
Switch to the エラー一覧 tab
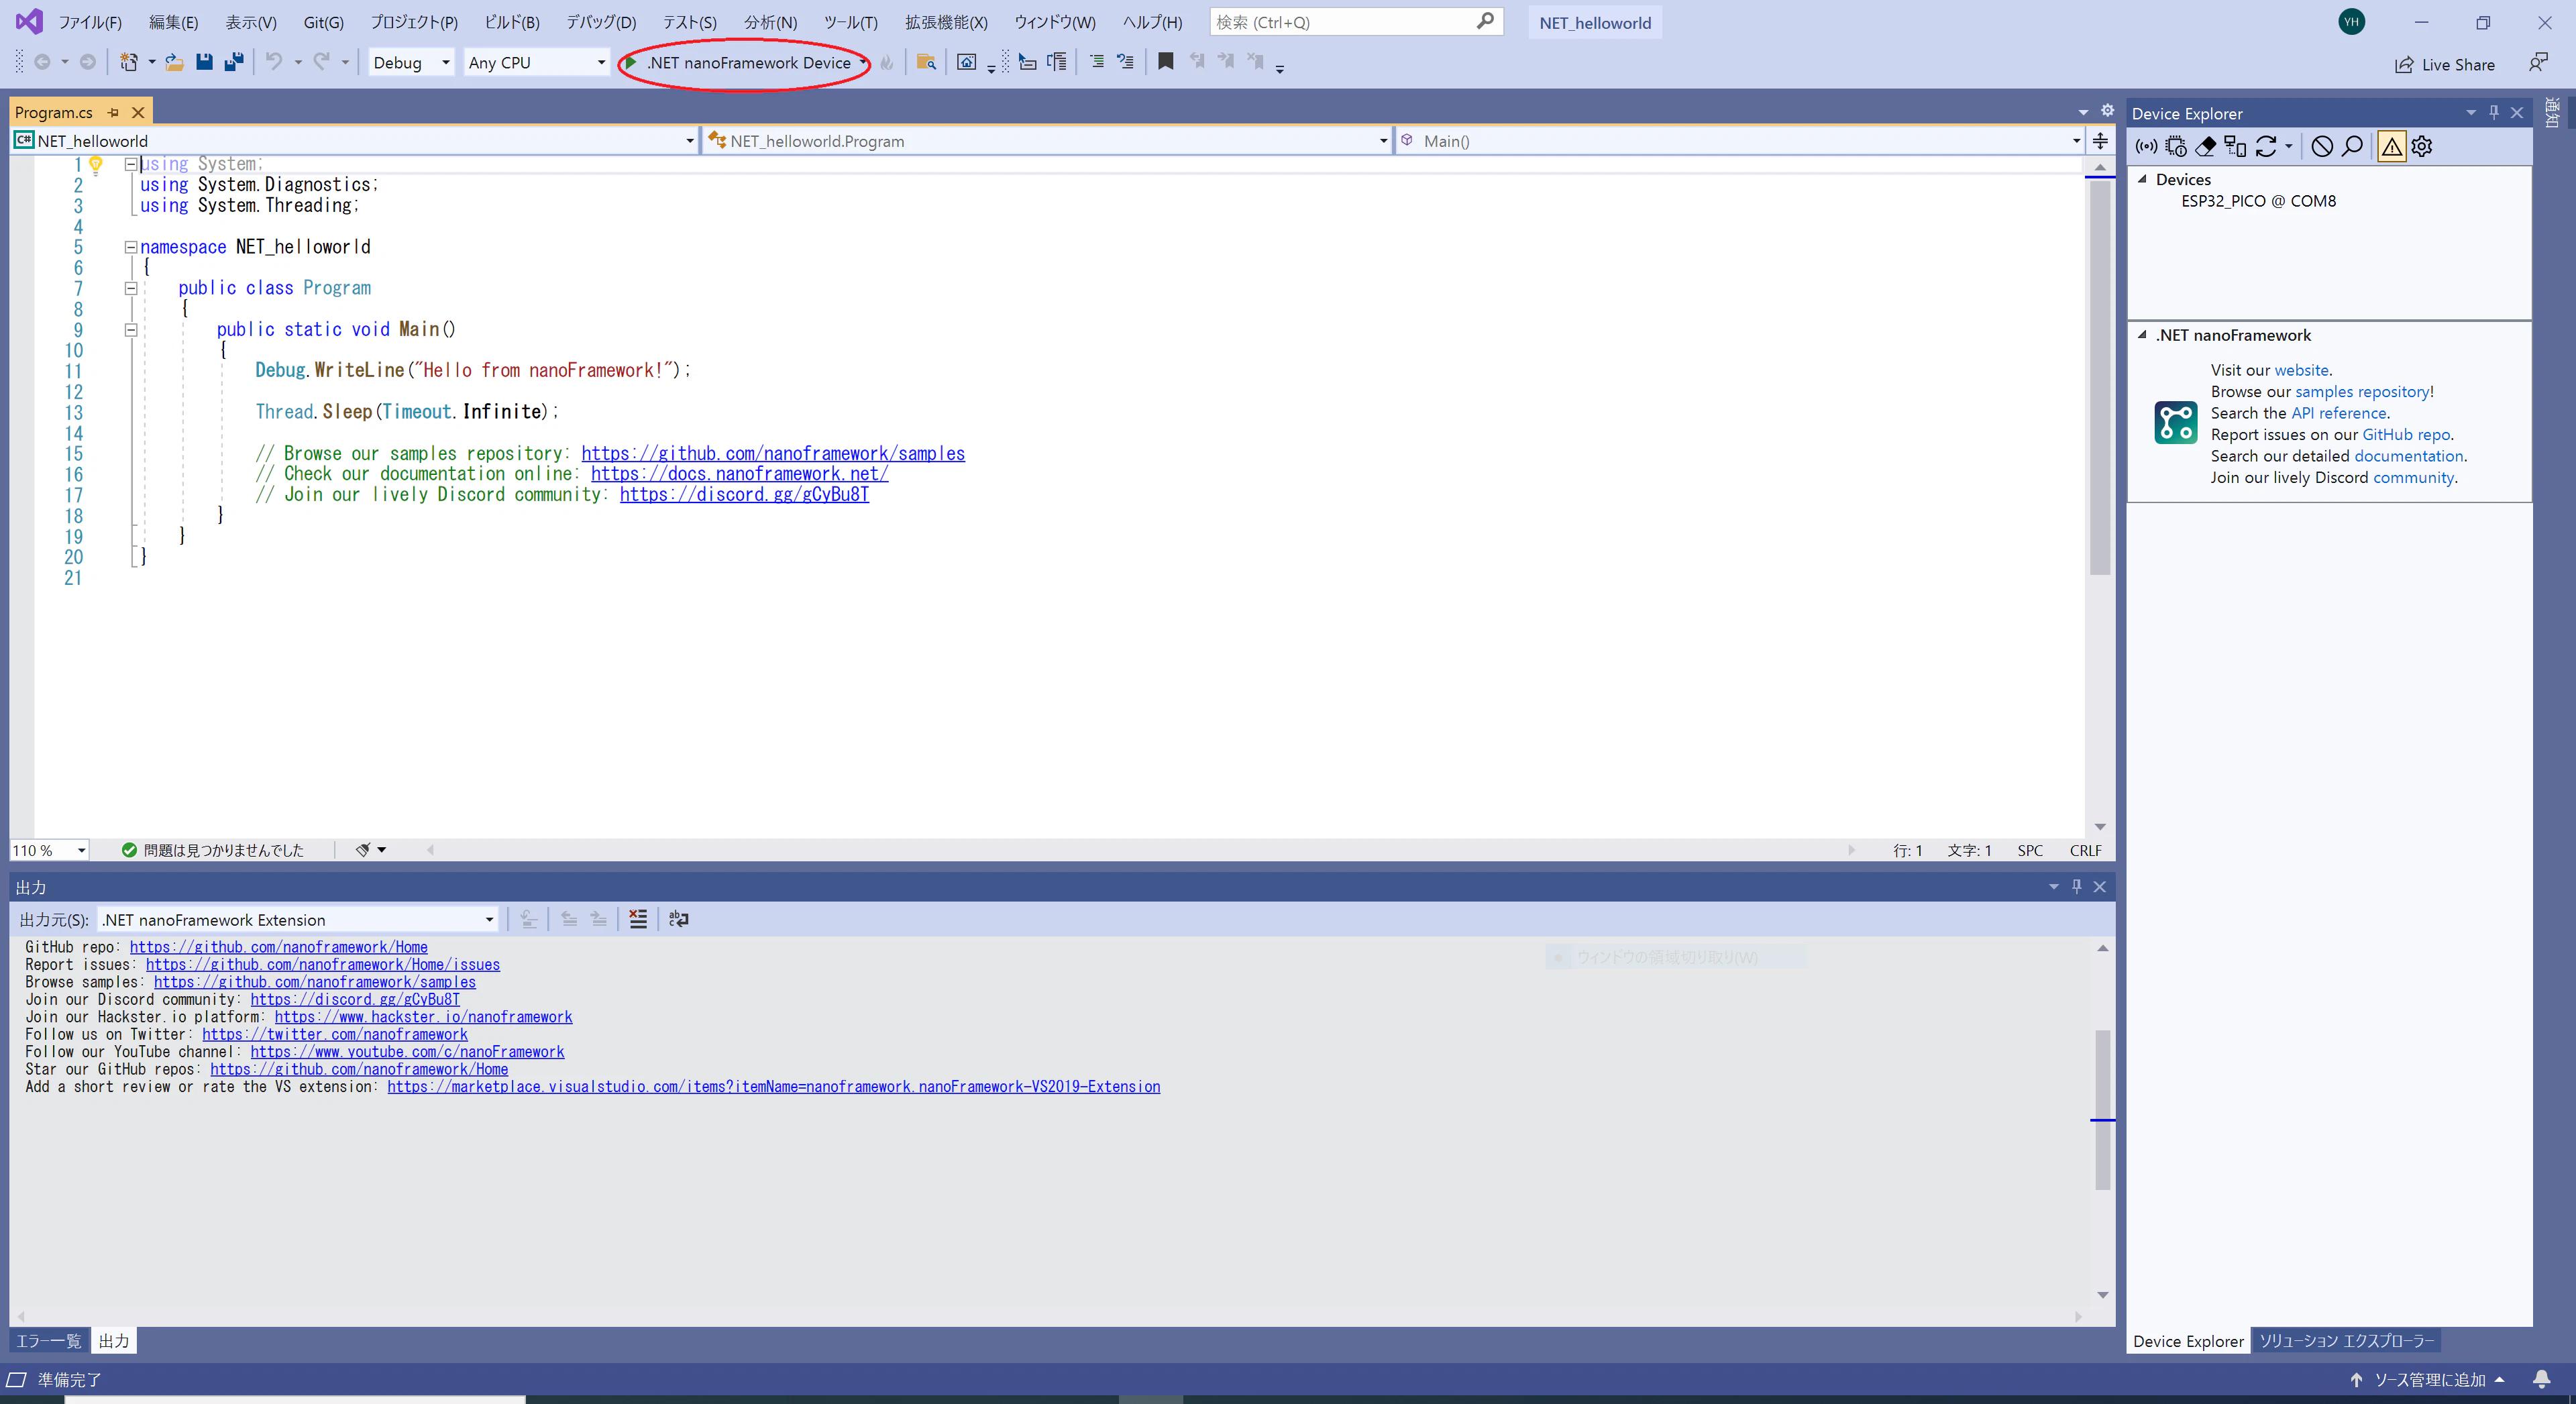[48, 1341]
